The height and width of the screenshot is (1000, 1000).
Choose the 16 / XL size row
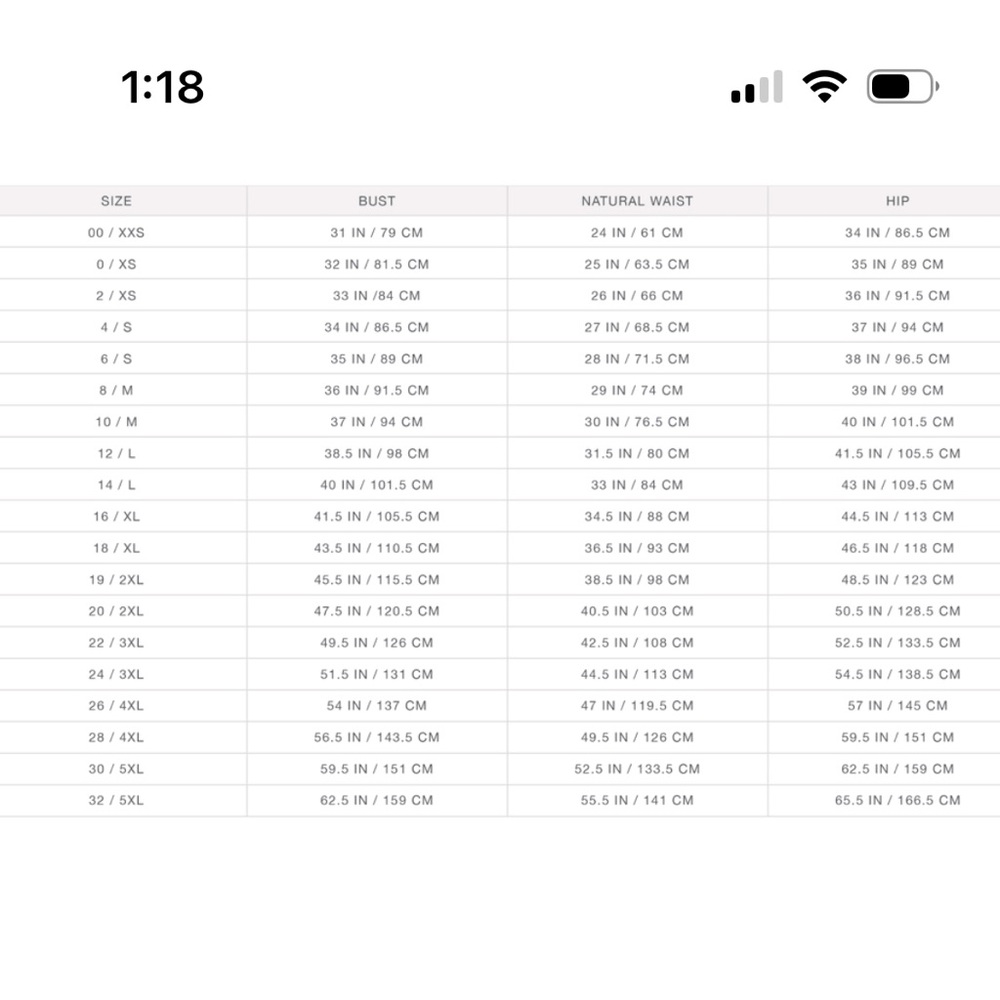pos(500,517)
